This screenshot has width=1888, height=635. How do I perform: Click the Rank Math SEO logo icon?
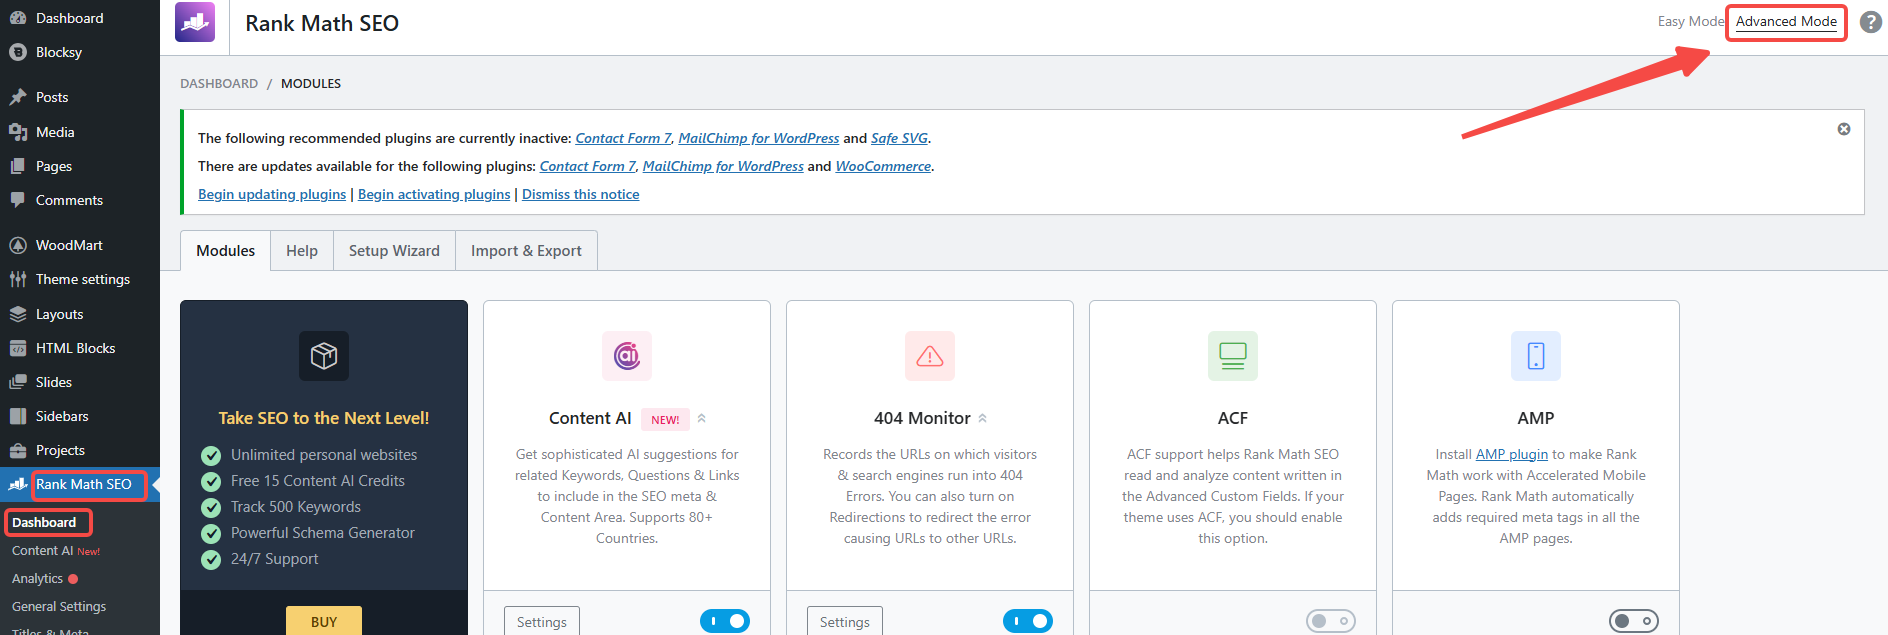195,22
